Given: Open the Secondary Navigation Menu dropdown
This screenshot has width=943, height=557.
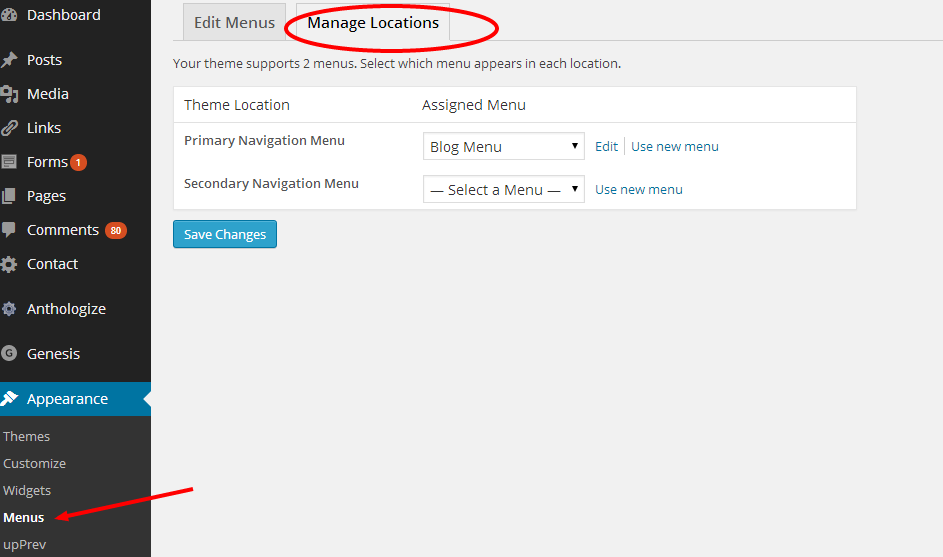Looking at the screenshot, I should 503,189.
